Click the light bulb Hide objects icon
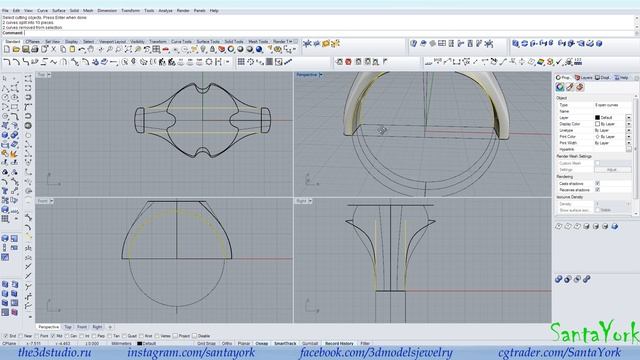Screen dimensions: 640x360 click(203, 49)
